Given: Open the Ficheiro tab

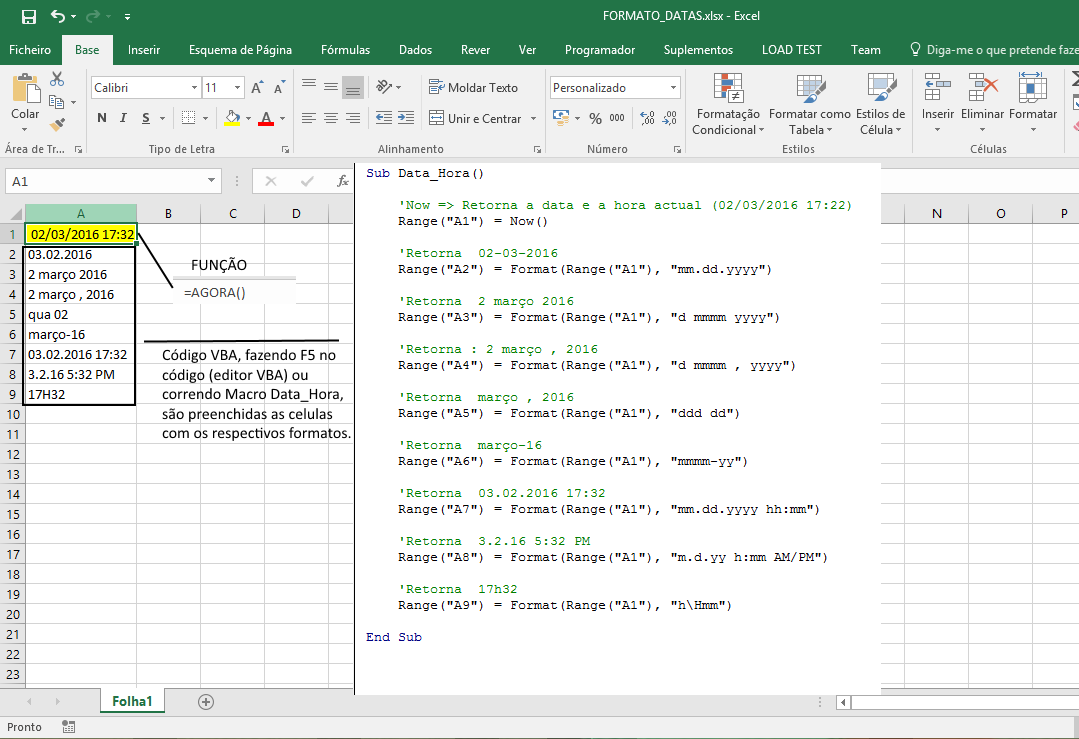Looking at the screenshot, I should pos(30,50).
